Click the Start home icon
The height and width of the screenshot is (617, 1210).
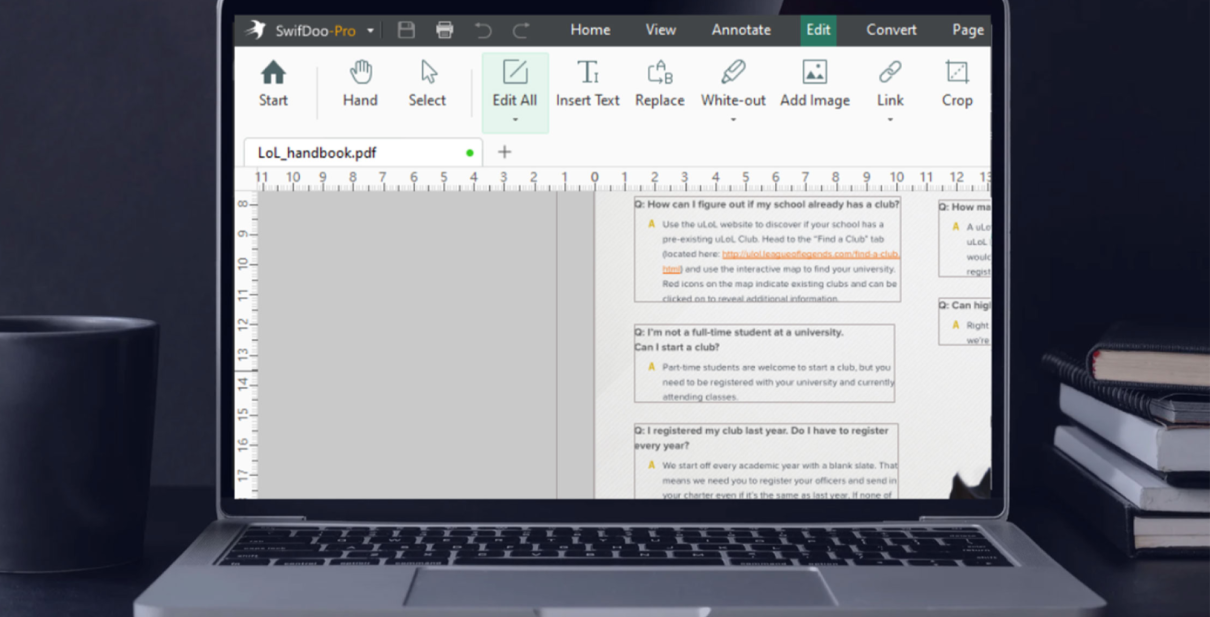273,74
